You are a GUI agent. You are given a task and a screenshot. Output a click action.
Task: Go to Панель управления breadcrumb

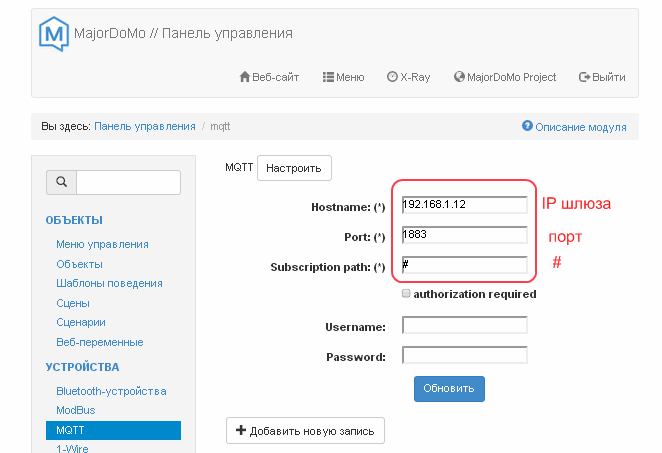(x=145, y=127)
